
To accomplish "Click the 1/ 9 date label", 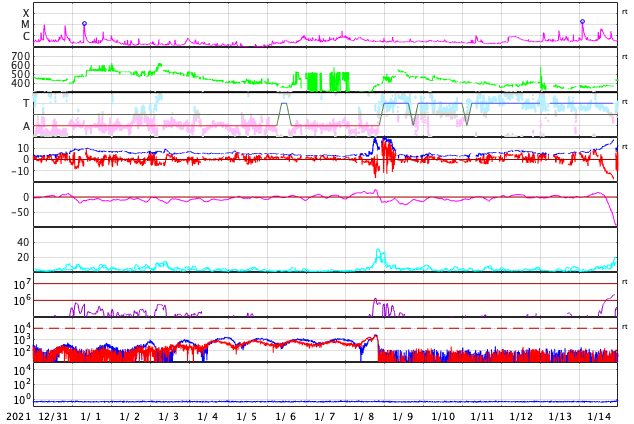I will (403, 417).
